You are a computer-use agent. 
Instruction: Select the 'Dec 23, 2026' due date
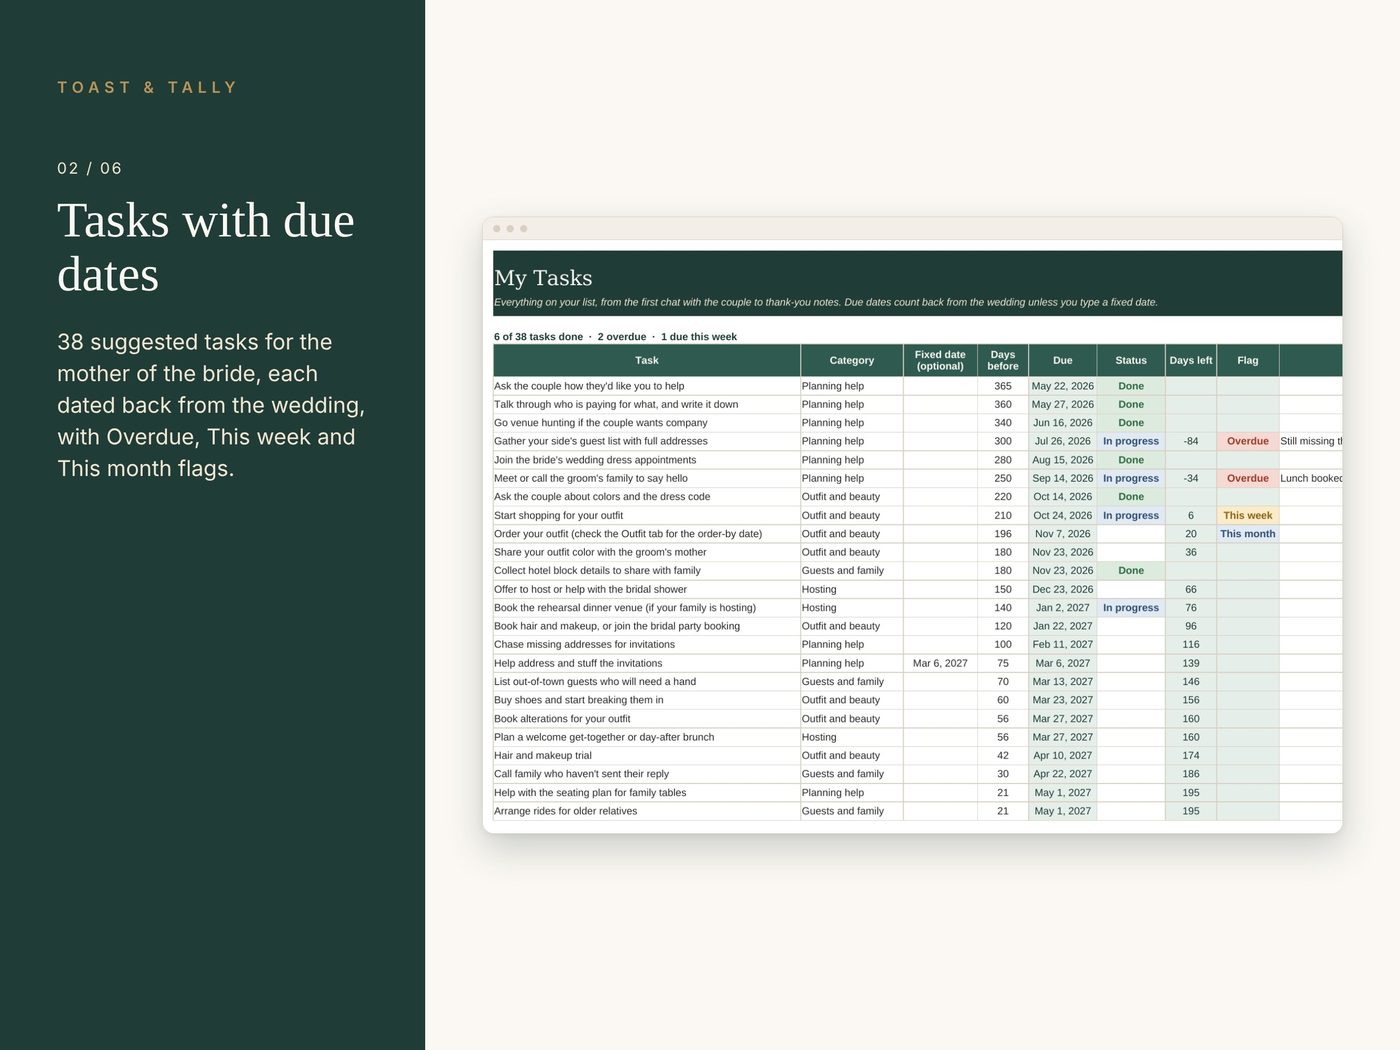tap(1063, 590)
